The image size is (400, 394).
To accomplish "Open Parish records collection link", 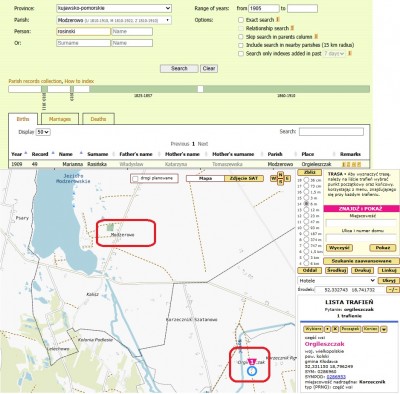I will click(35, 81).
